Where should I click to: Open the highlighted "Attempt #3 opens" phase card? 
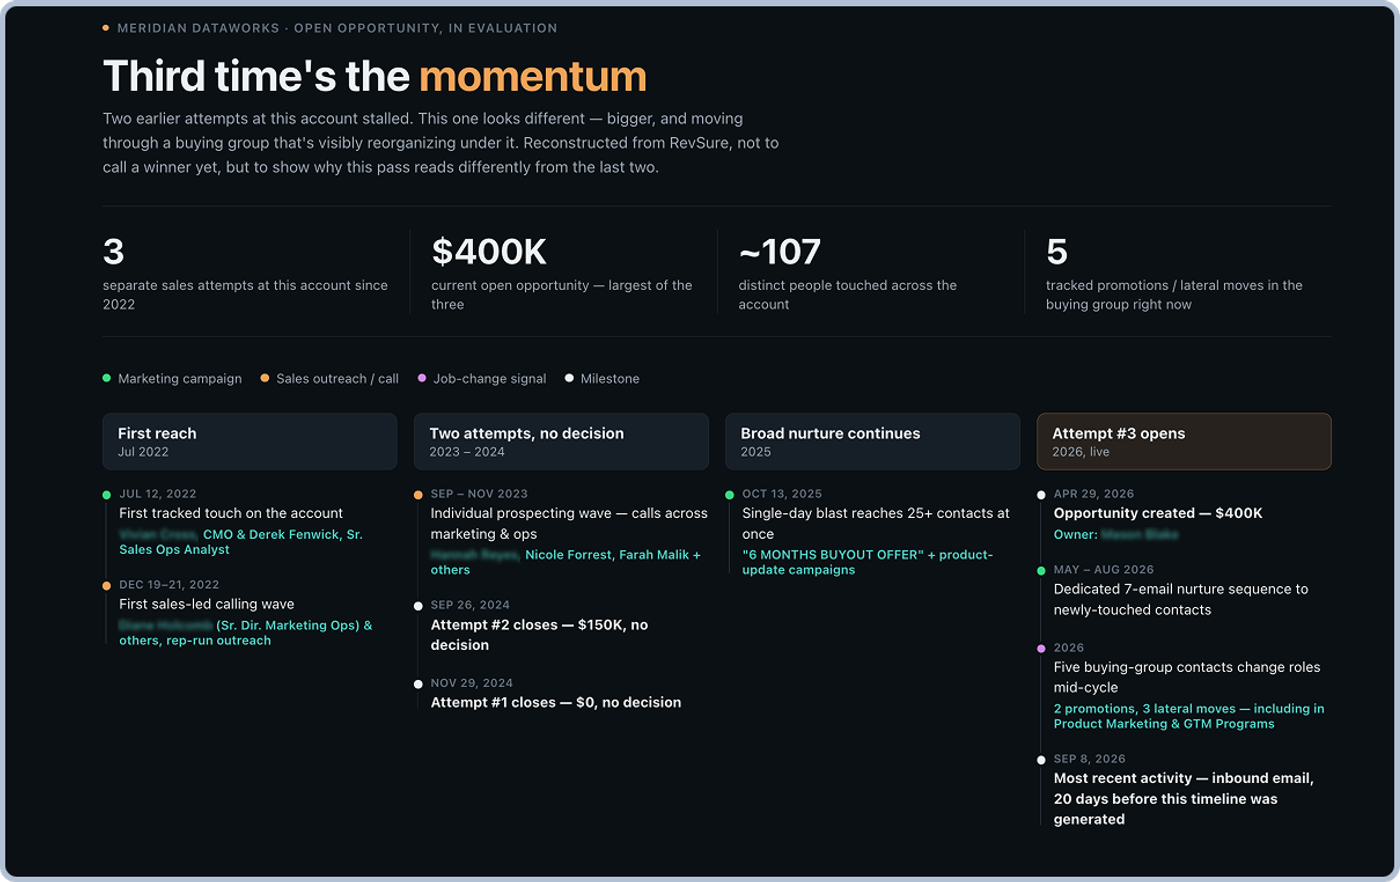[1184, 441]
